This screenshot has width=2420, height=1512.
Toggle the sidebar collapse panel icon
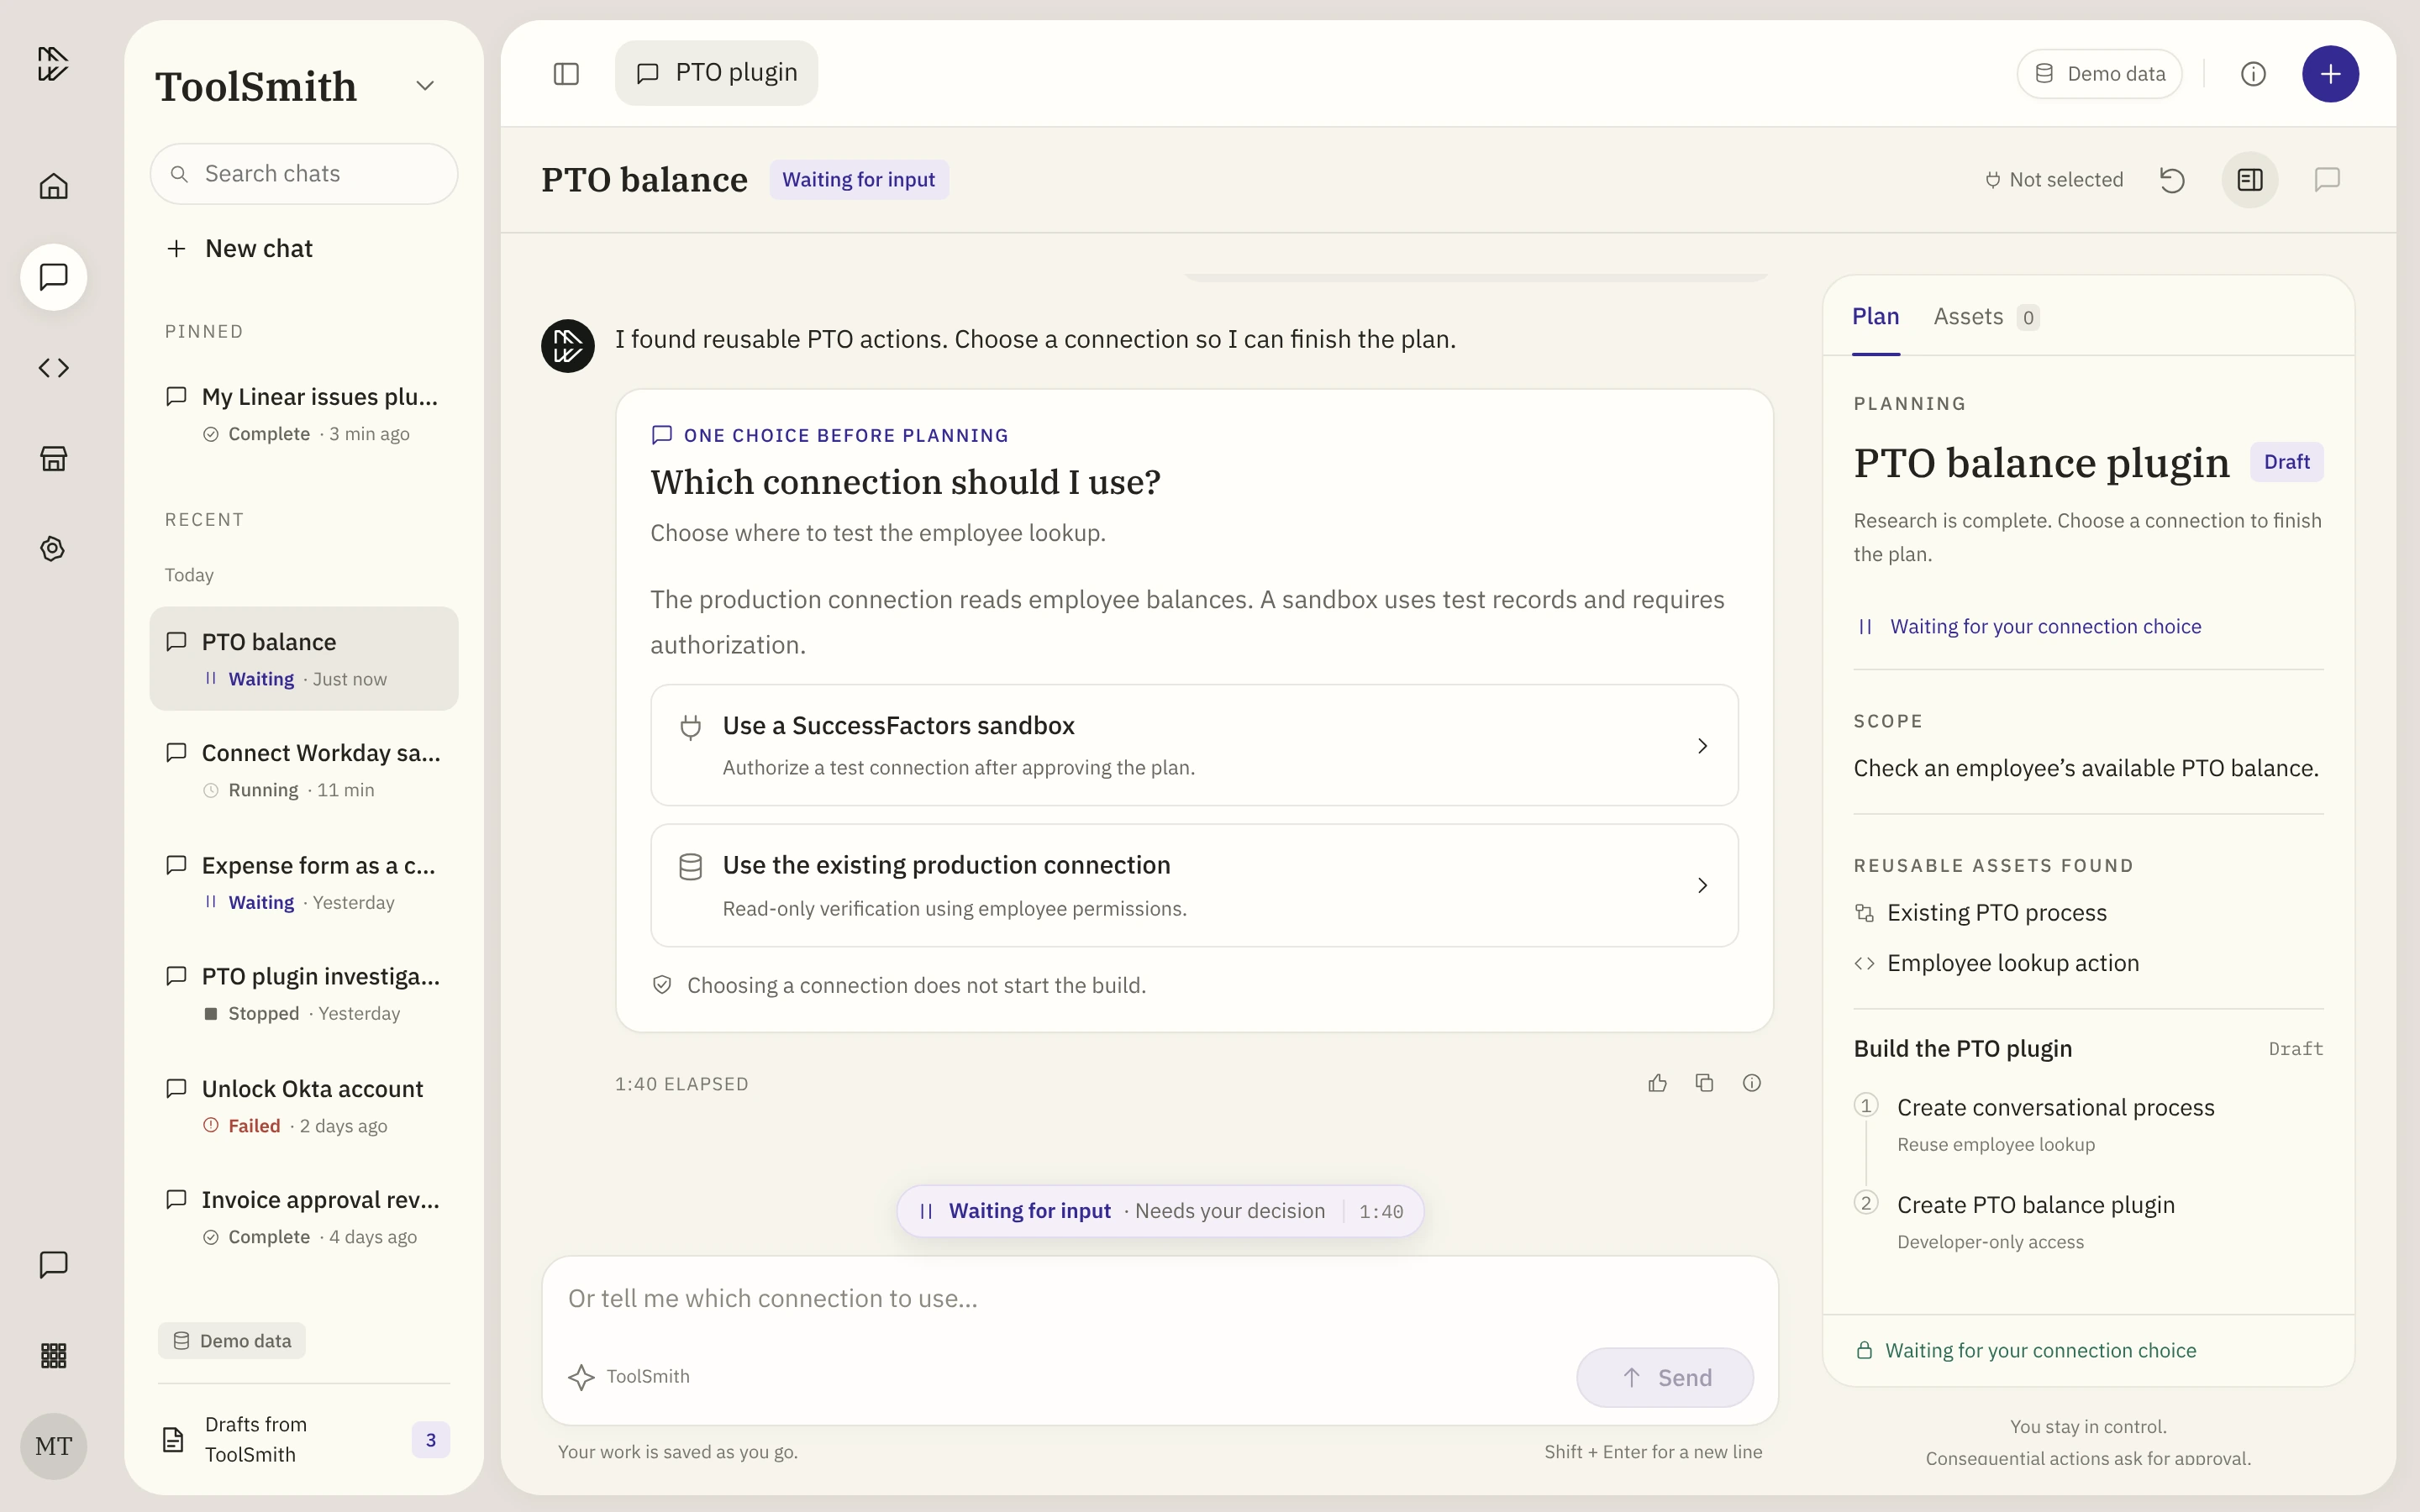(x=566, y=74)
